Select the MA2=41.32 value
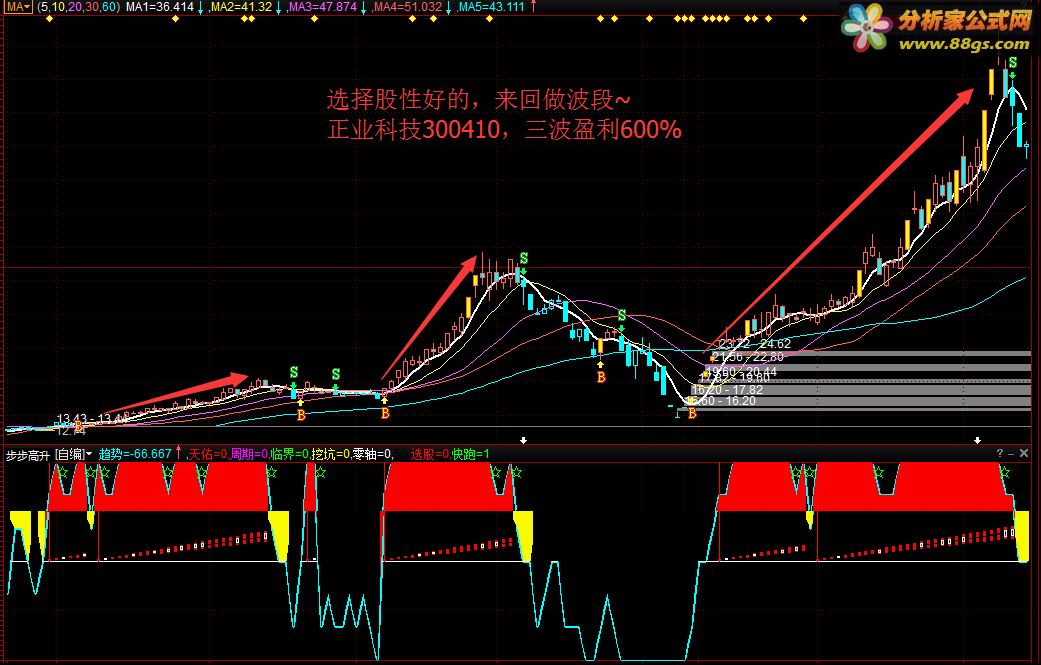Viewport: 1041px width, 665px height. click(241, 7)
